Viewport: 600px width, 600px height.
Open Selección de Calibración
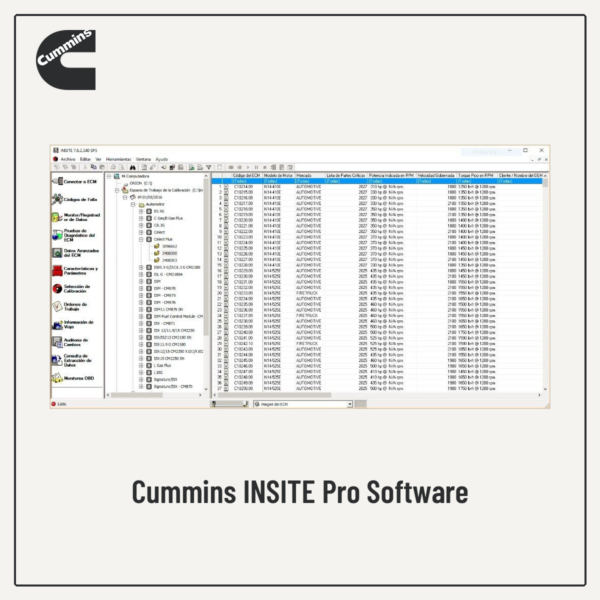(x=72, y=289)
